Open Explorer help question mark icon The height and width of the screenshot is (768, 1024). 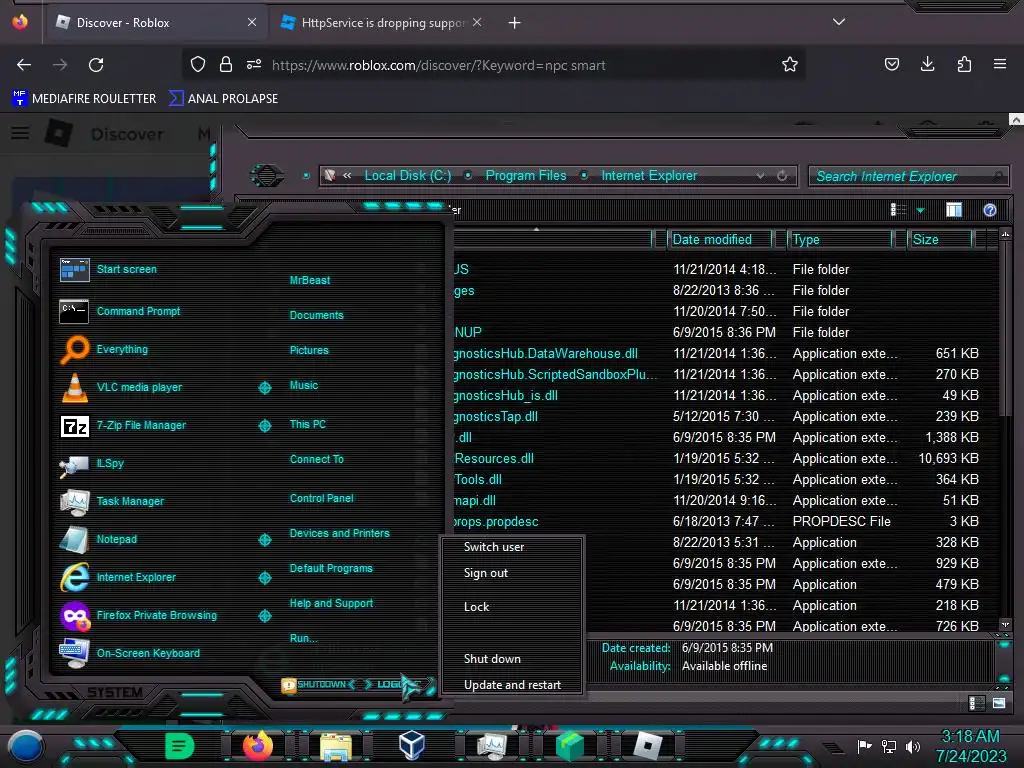990,210
